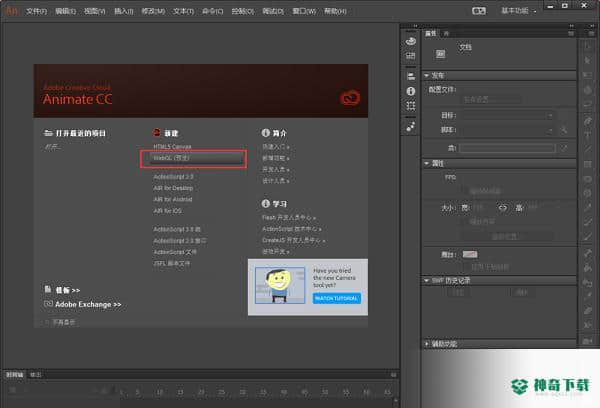Screen dimensions: 600x408
Task: Open the 基本功能 workspace switcher
Action: pyautogui.click(x=519, y=11)
